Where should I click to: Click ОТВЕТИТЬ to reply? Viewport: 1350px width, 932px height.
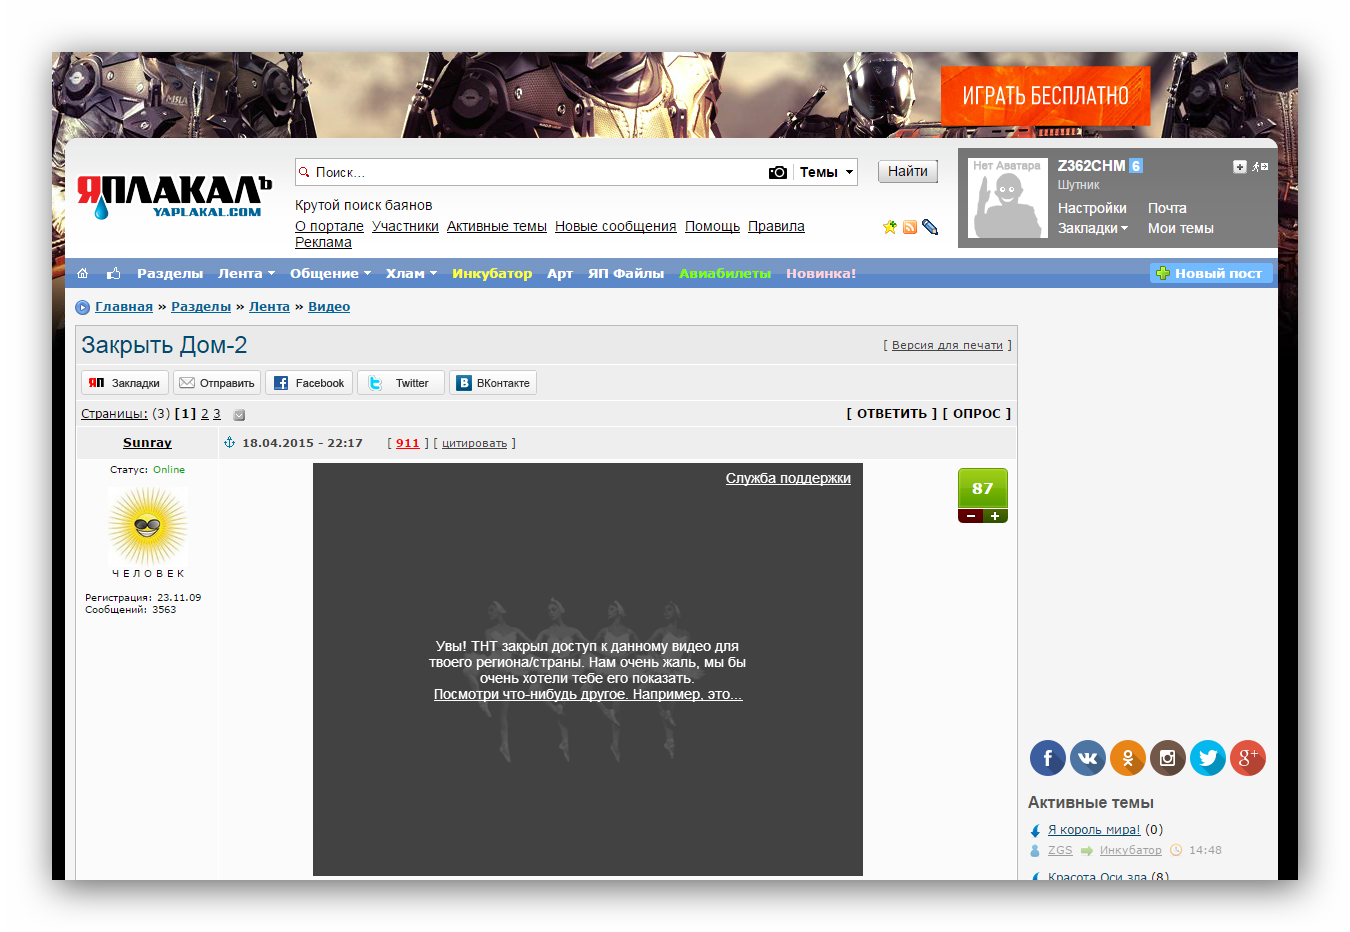892,413
